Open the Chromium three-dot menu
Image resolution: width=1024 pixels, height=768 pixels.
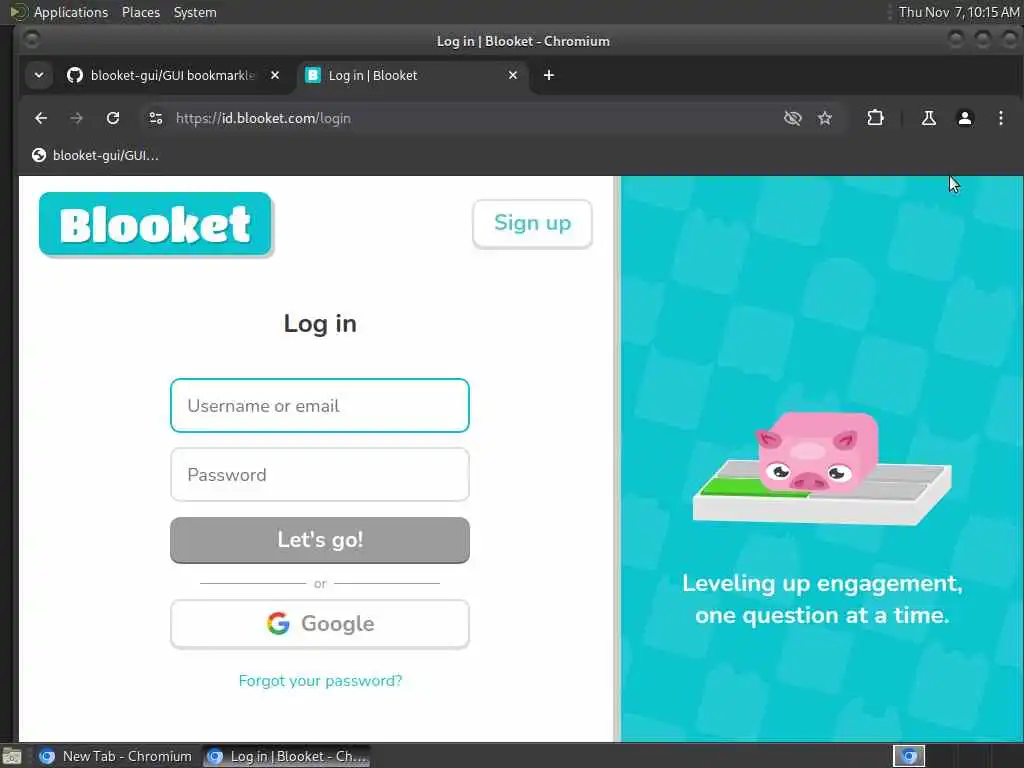pyautogui.click(x=1000, y=118)
